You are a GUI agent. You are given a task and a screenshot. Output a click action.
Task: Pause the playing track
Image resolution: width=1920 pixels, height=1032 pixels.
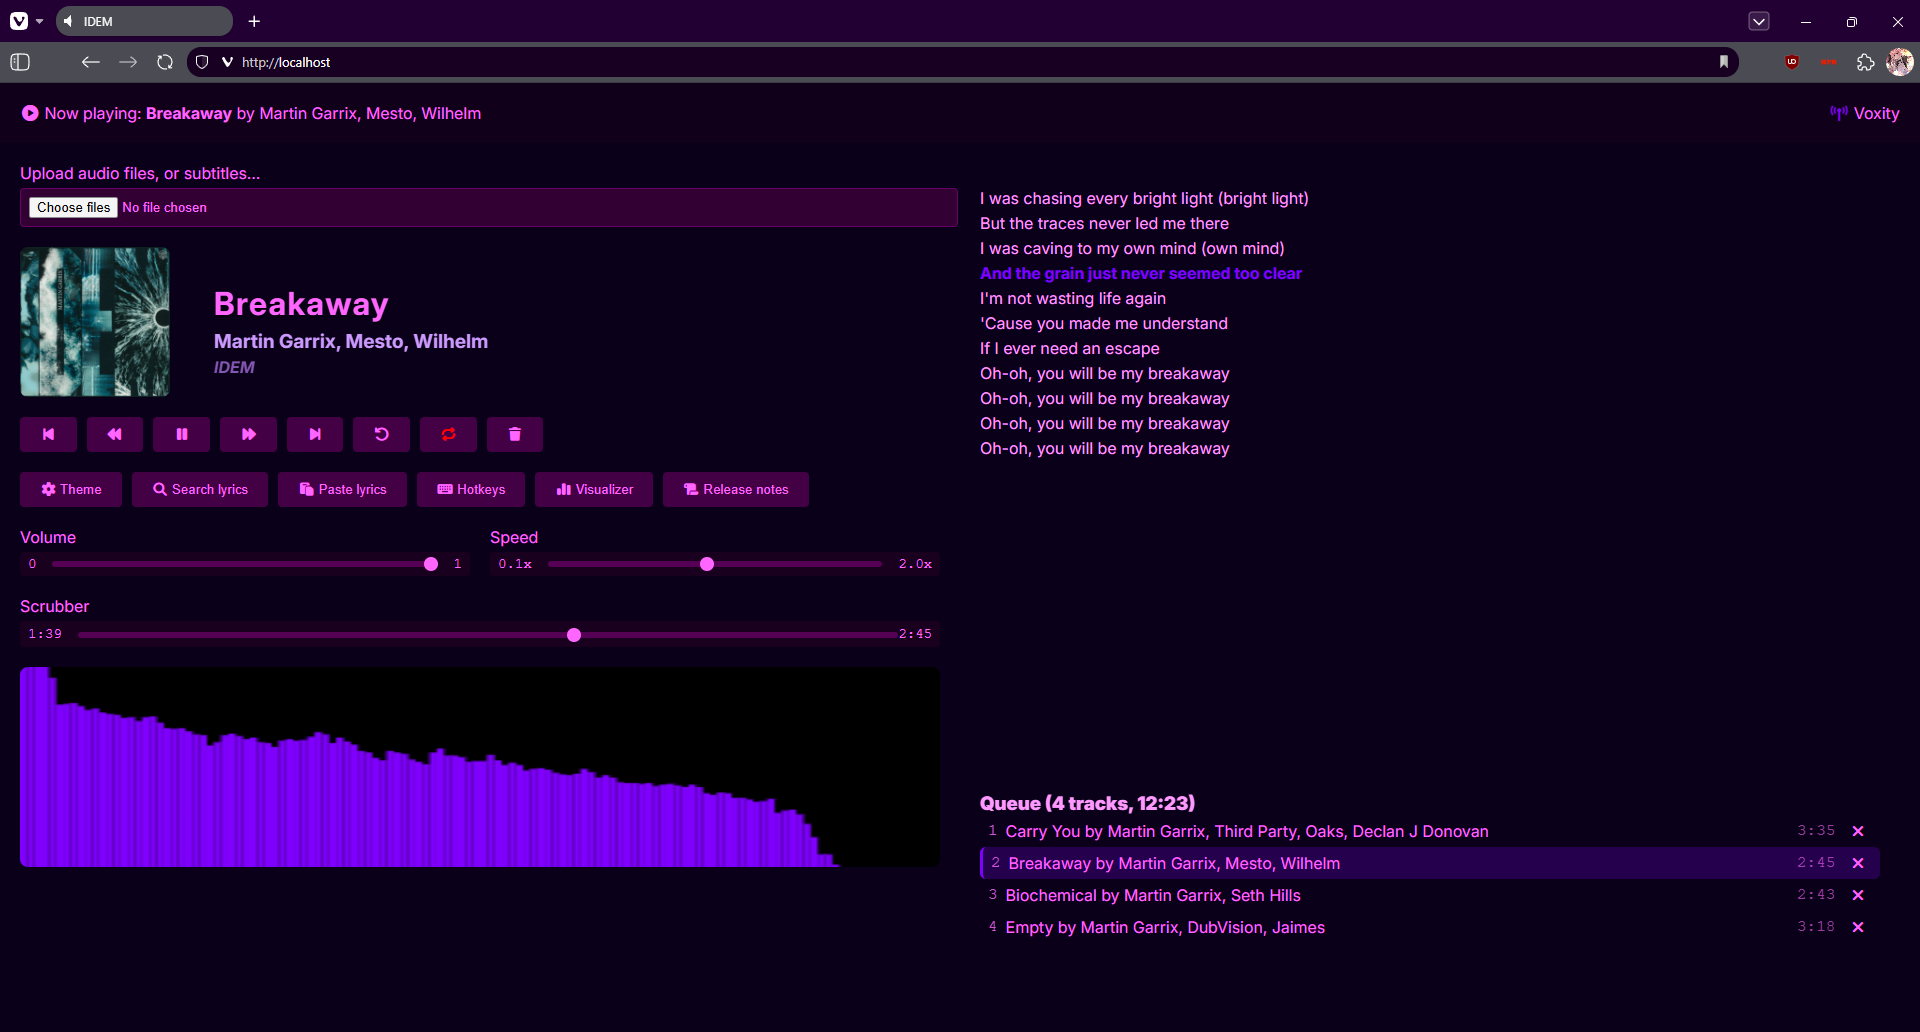click(x=182, y=434)
